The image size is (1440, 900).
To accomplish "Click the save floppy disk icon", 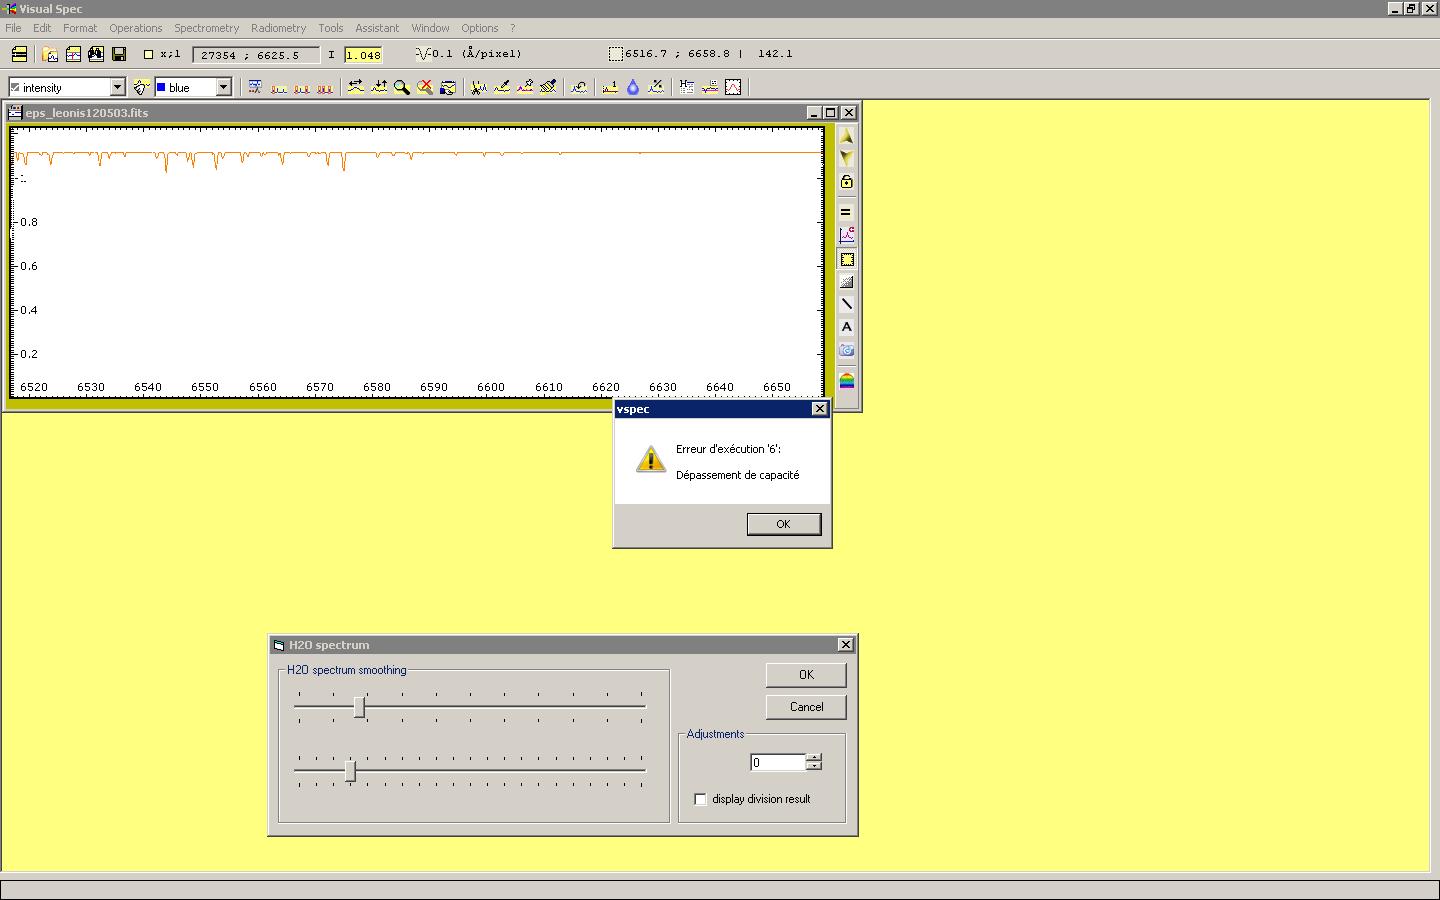I will point(119,54).
